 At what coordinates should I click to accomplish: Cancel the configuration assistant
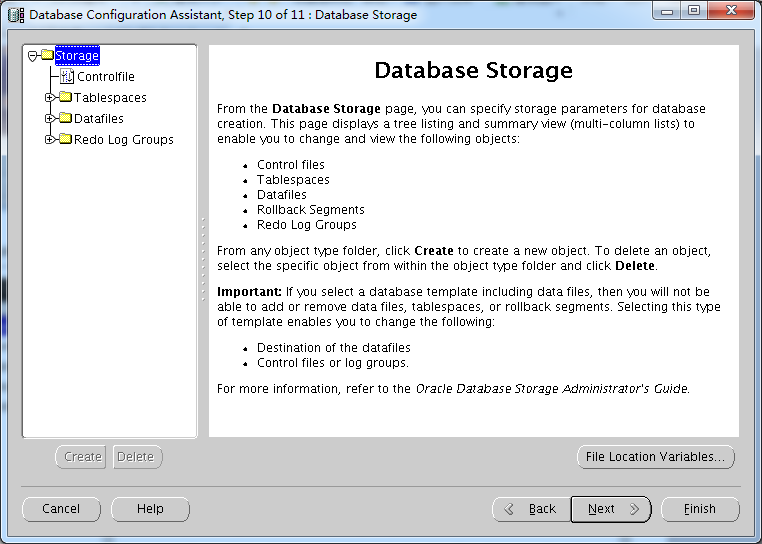click(61, 509)
